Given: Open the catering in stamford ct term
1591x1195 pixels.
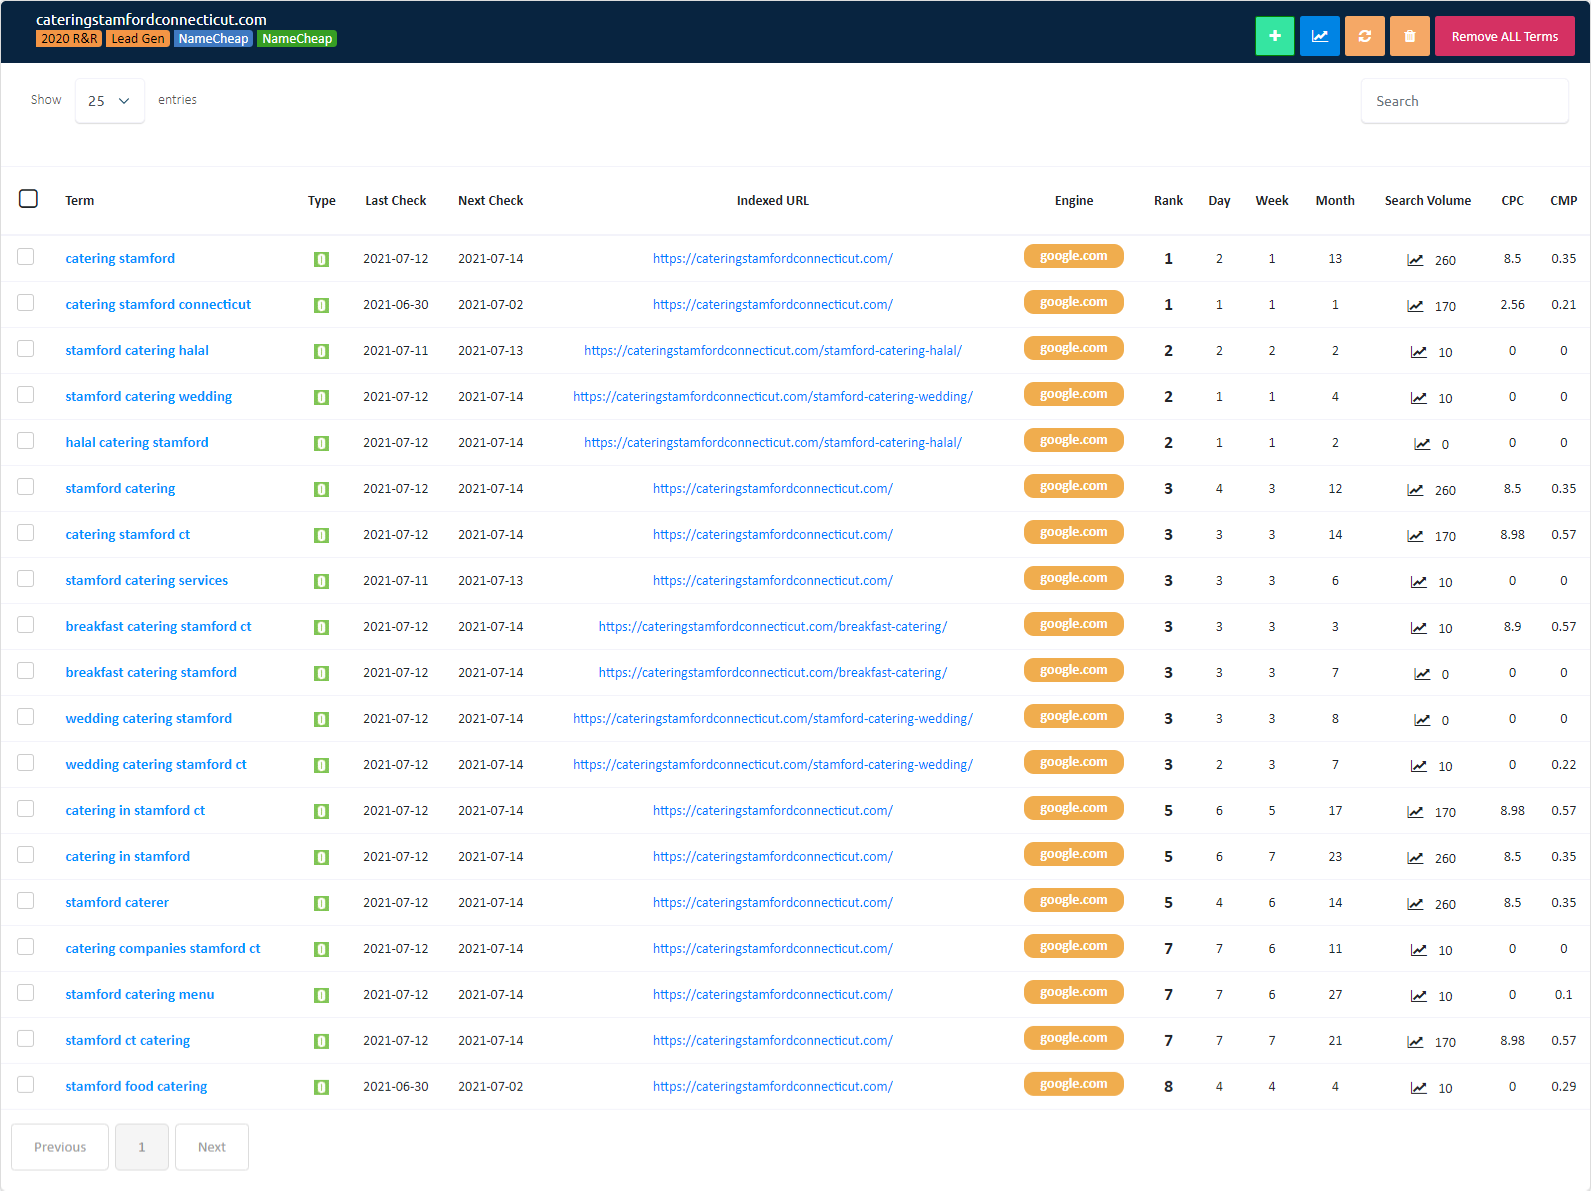Looking at the screenshot, I should [135, 811].
